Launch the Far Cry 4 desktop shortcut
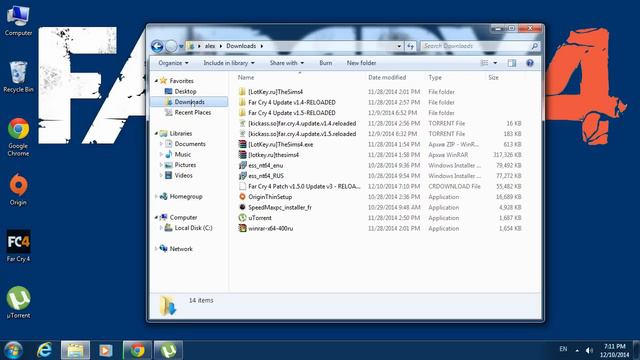The image size is (640, 360). [x=18, y=246]
